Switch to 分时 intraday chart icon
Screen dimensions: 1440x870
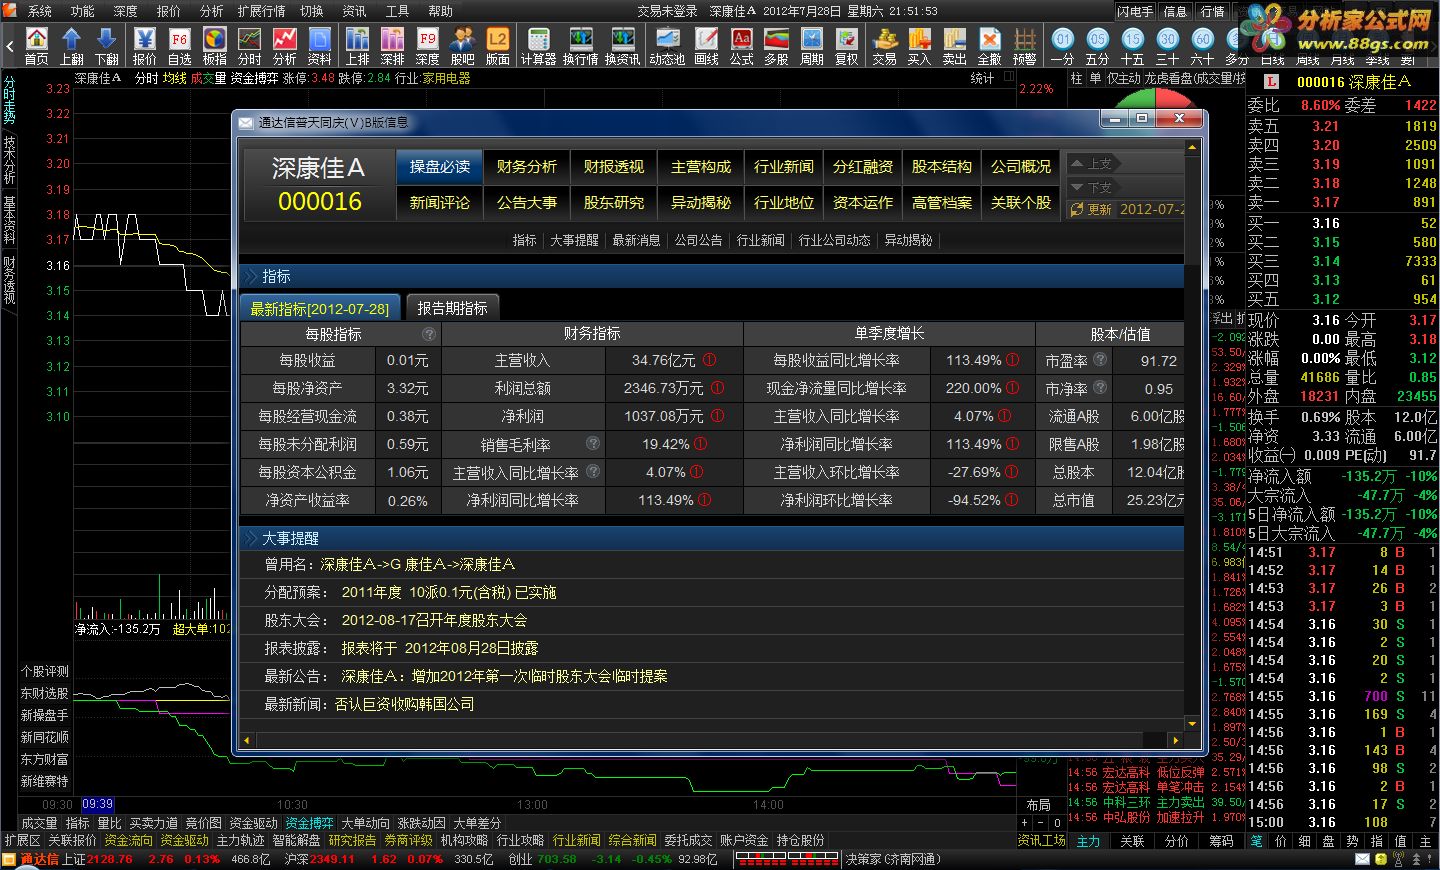pyautogui.click(x=250, y=45)
